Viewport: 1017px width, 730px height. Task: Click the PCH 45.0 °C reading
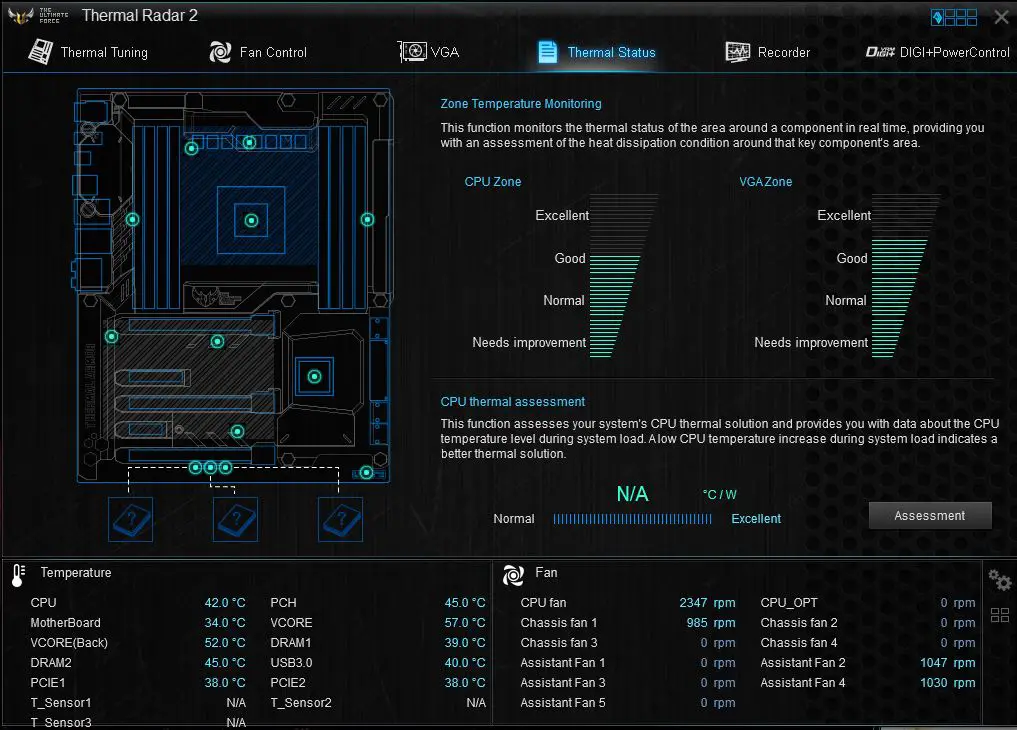(465, 602)
